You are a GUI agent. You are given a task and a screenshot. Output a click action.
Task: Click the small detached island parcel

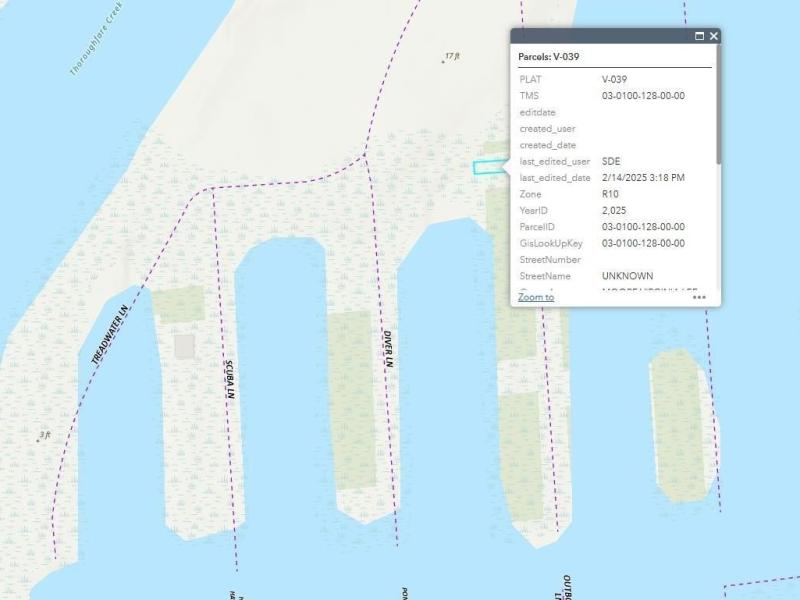(682, 425)
